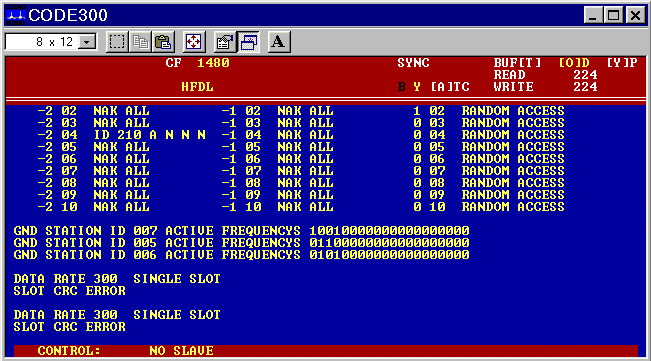This screenshot has height=361, width=651.
Task: Click 'GND STATION ID 007' line
Action: pyautogui.click(x=241, y=231)
